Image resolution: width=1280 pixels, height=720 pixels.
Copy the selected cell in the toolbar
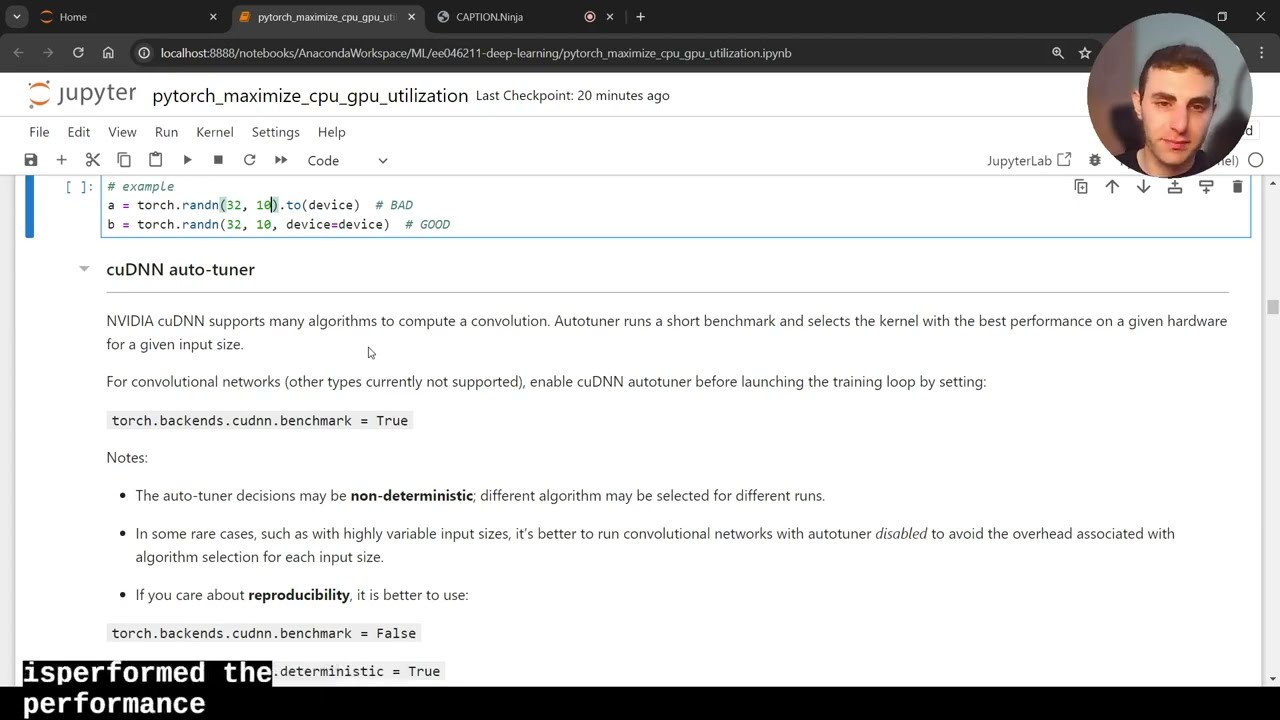coord(124,160)
